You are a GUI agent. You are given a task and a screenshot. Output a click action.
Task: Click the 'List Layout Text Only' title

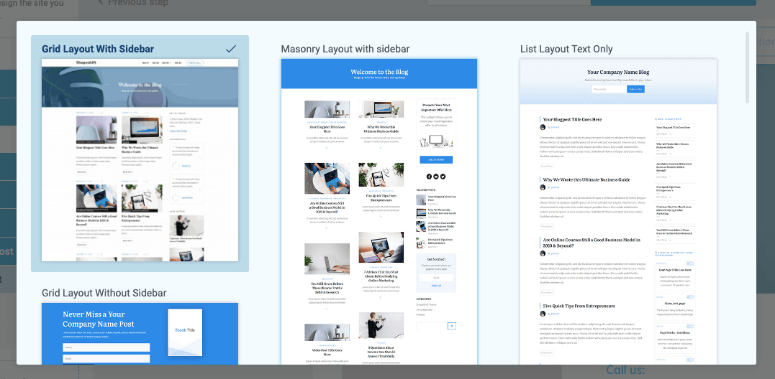[566, 49]
